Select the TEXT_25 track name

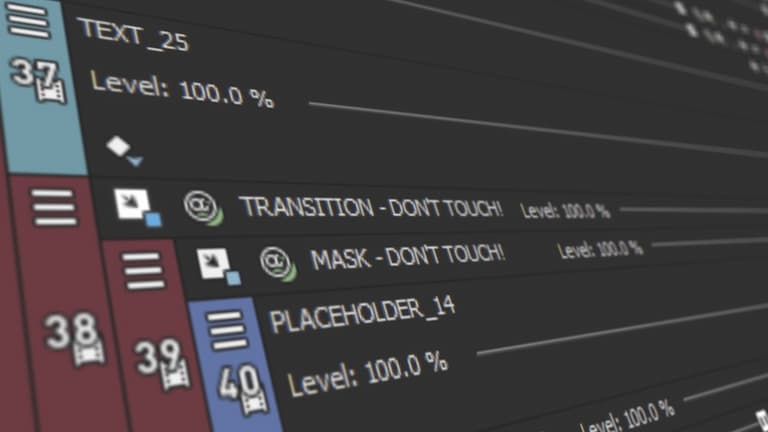[x=133, y=34]
